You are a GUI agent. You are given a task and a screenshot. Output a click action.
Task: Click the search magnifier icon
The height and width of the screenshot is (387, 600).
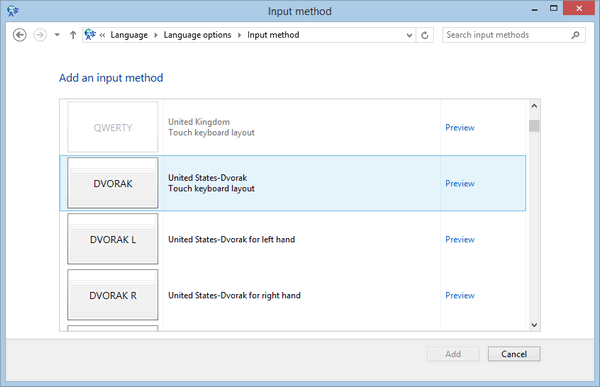[575, 35]
